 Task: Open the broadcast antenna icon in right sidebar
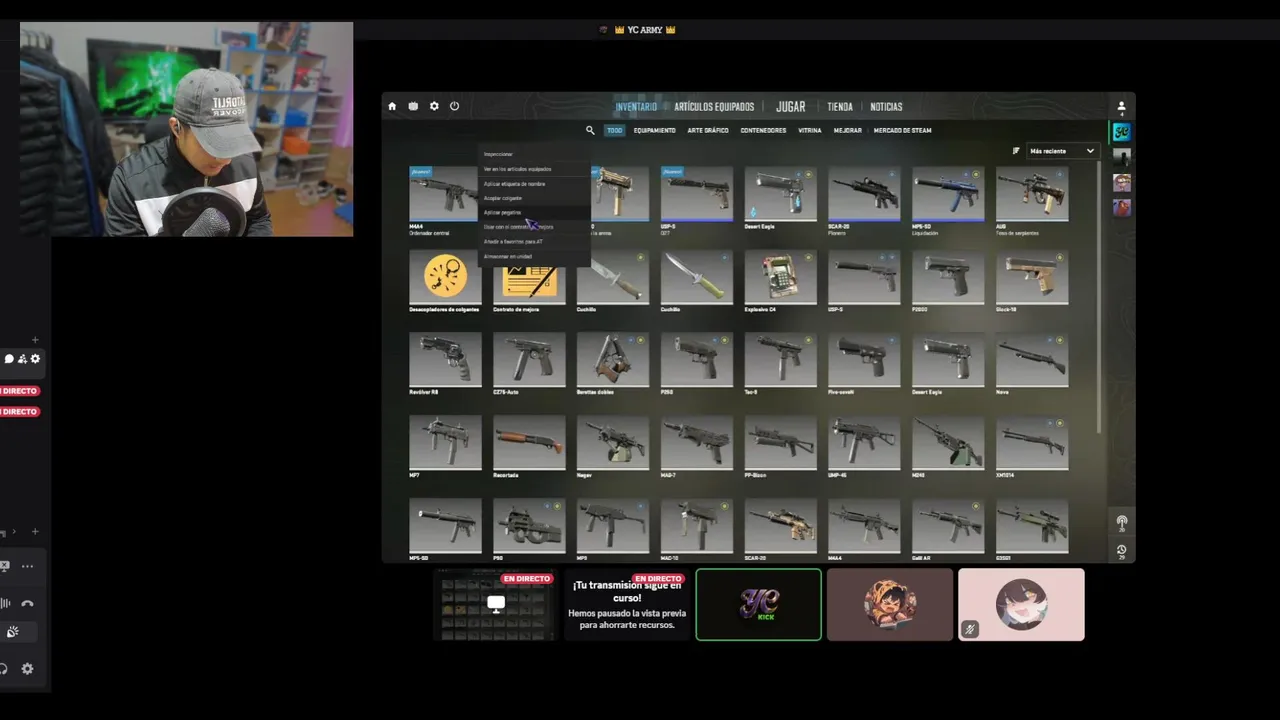pos(1121,522)
